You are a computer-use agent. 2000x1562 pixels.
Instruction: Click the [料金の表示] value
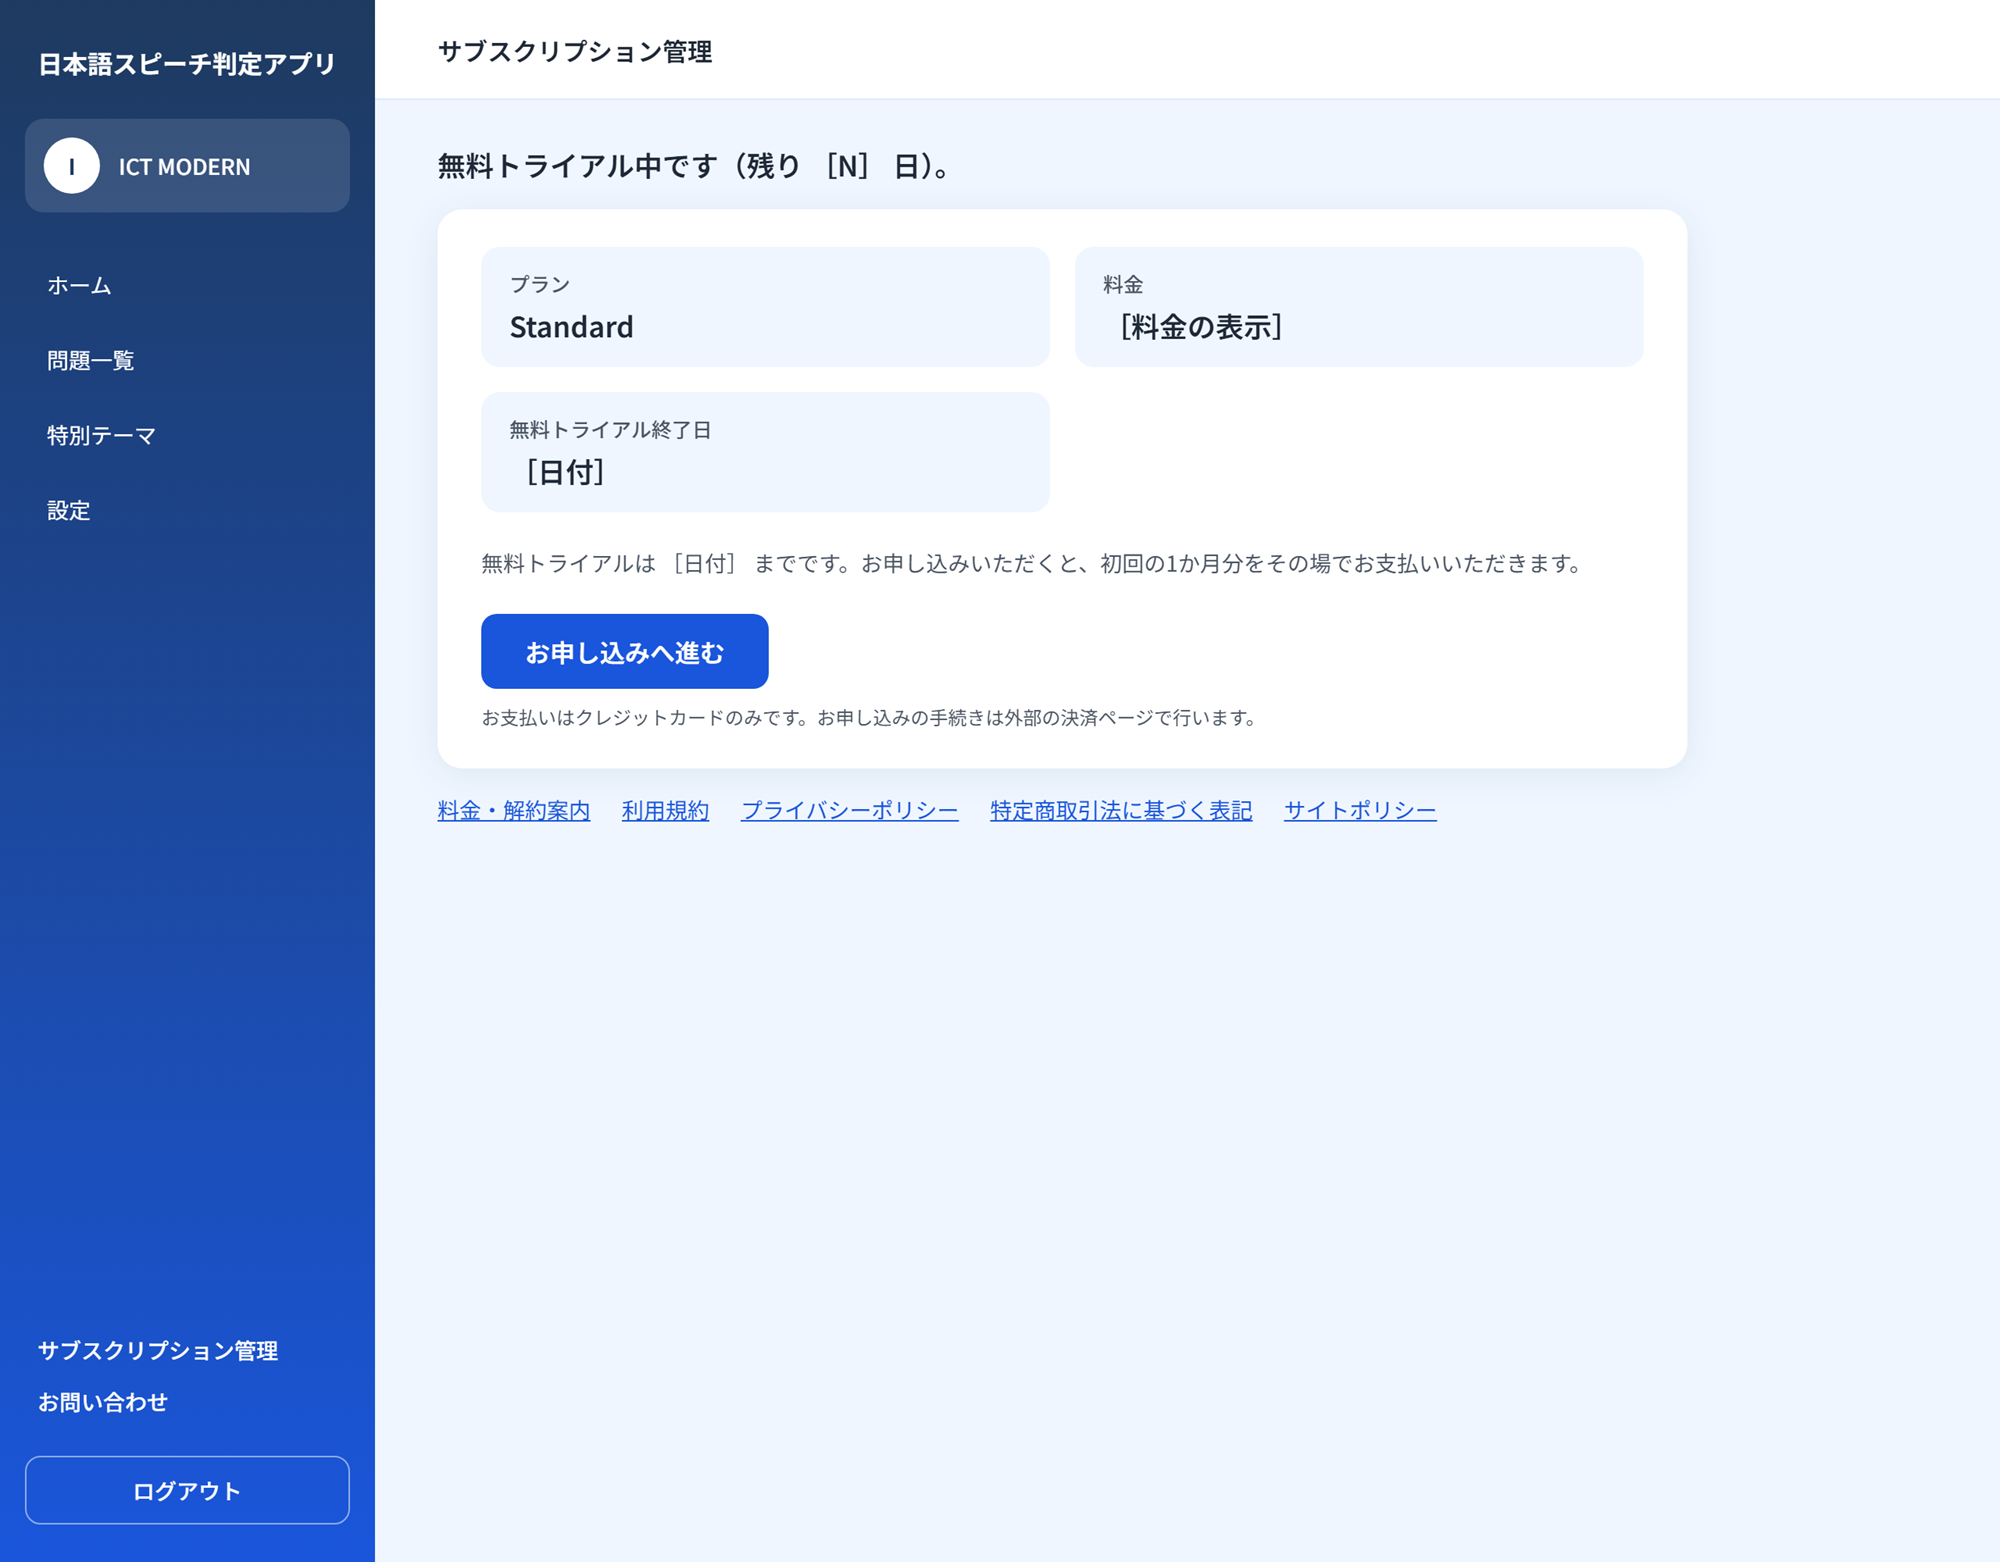[x=1200, y=327]
